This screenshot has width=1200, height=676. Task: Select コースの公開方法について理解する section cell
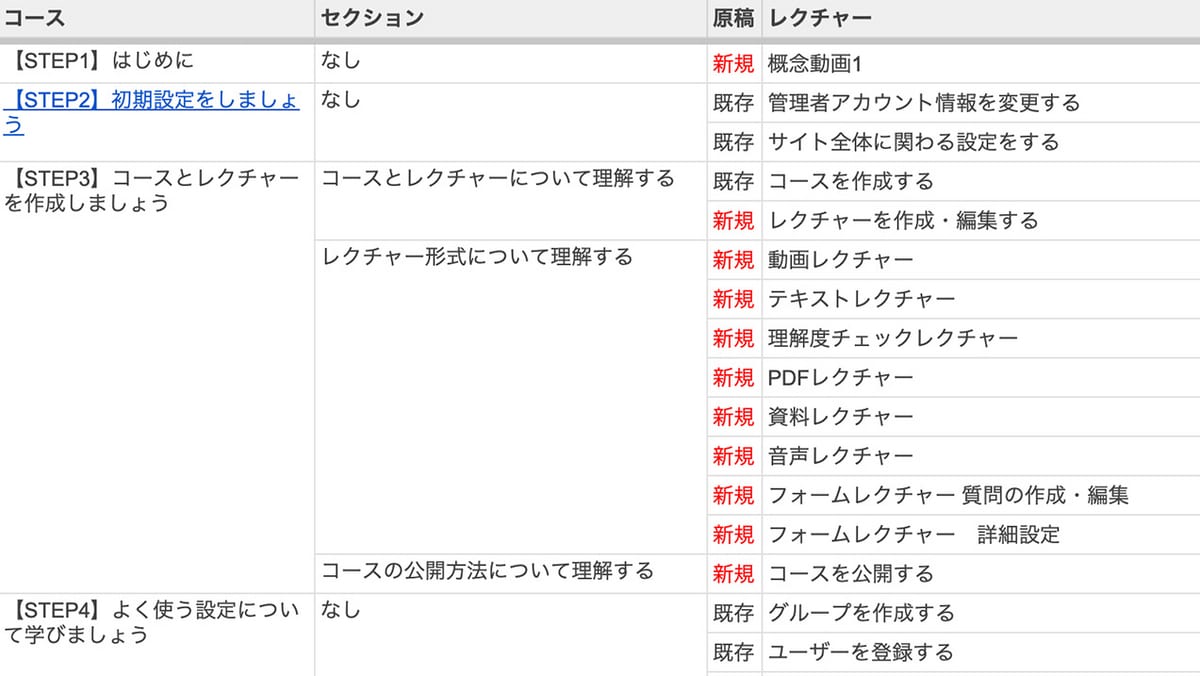click(x=510, y=574)
